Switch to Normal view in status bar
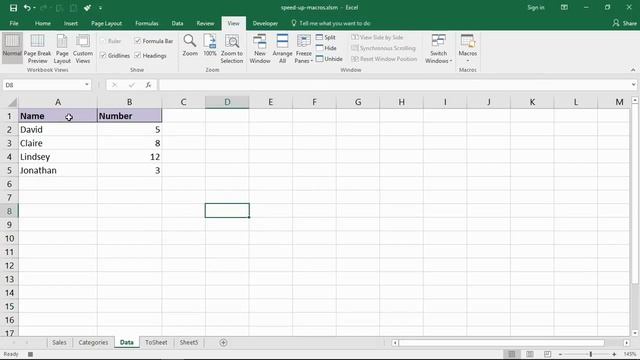640x360 pixels. (512, 354)
